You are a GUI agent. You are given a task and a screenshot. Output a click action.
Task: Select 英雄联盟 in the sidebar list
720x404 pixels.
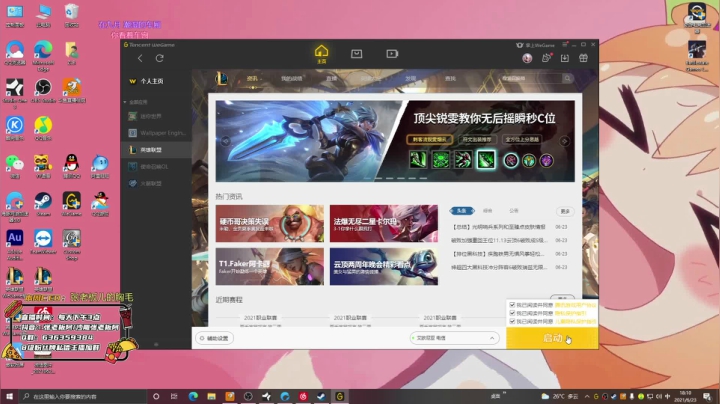pyautogui.click(x=156, y=150)
